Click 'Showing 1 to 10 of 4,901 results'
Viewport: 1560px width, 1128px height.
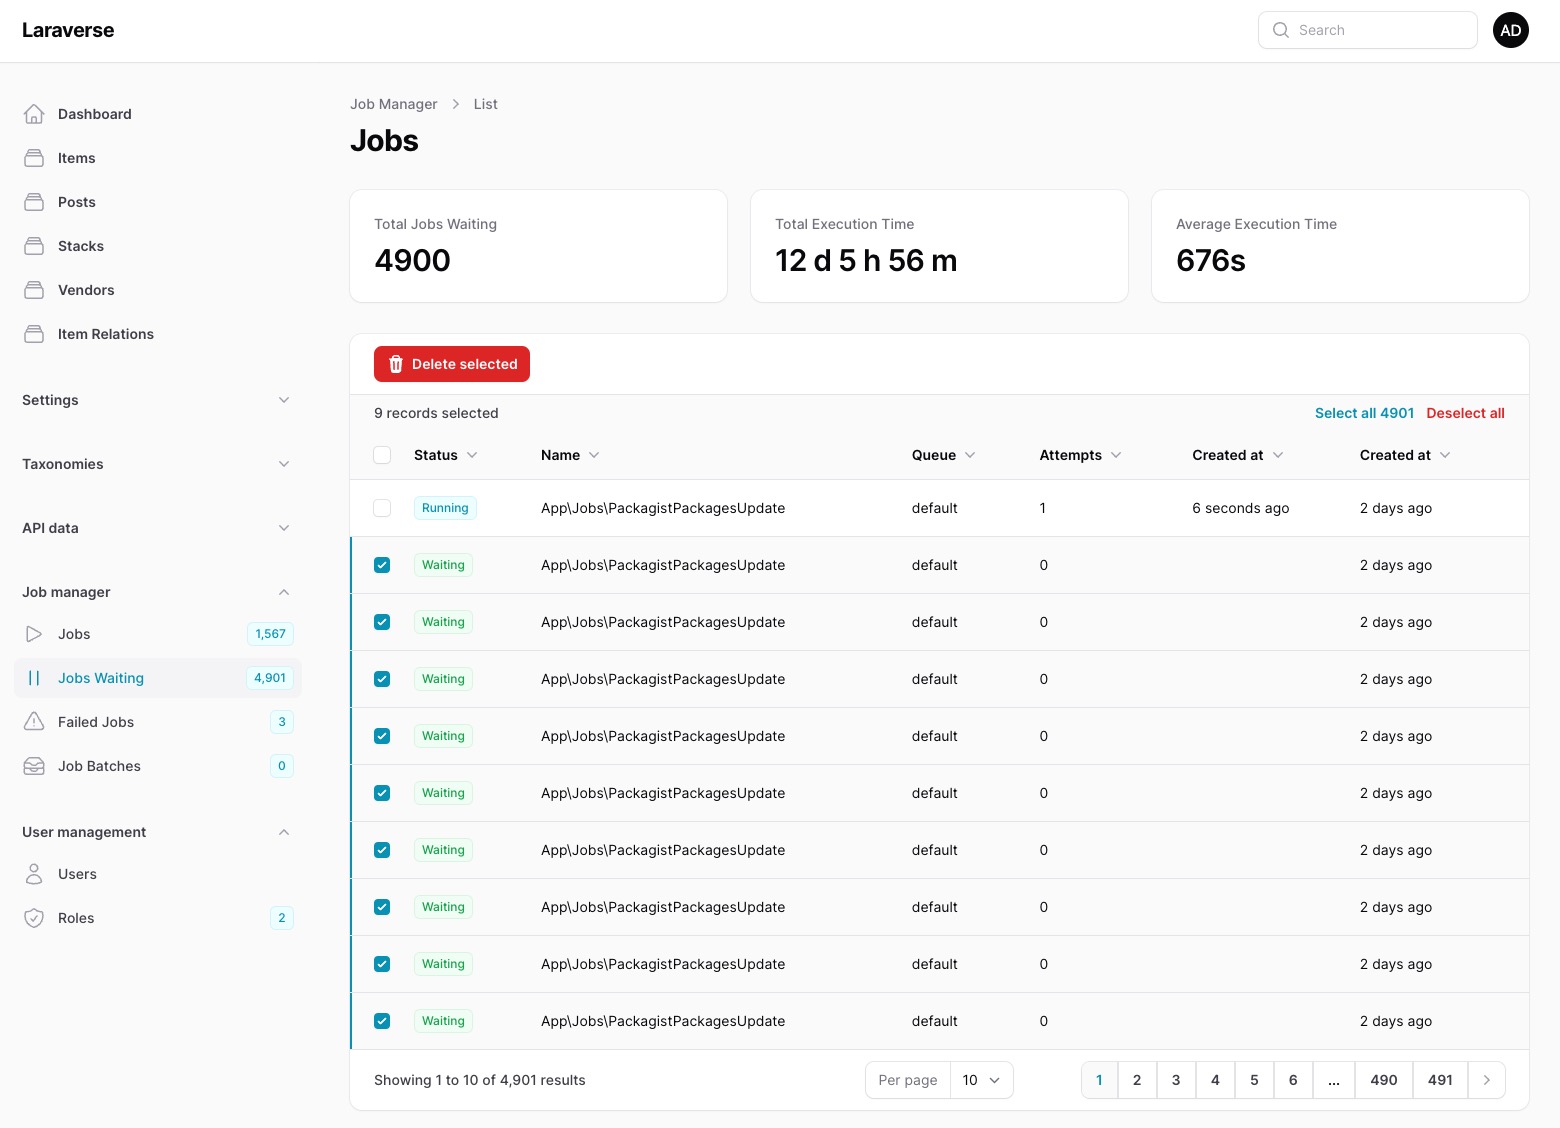(480, 1080)
